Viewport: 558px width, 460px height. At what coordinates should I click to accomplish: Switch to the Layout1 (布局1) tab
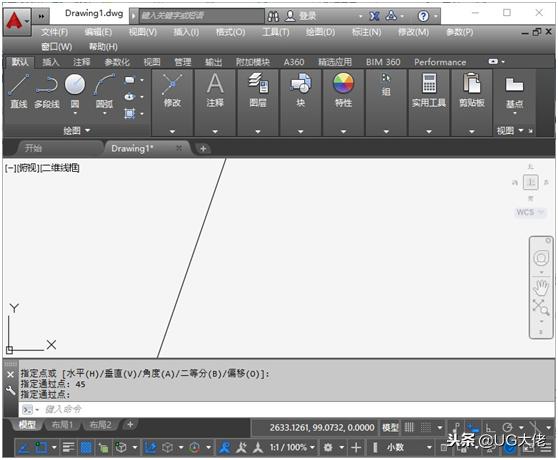click(x=62, y=425)
